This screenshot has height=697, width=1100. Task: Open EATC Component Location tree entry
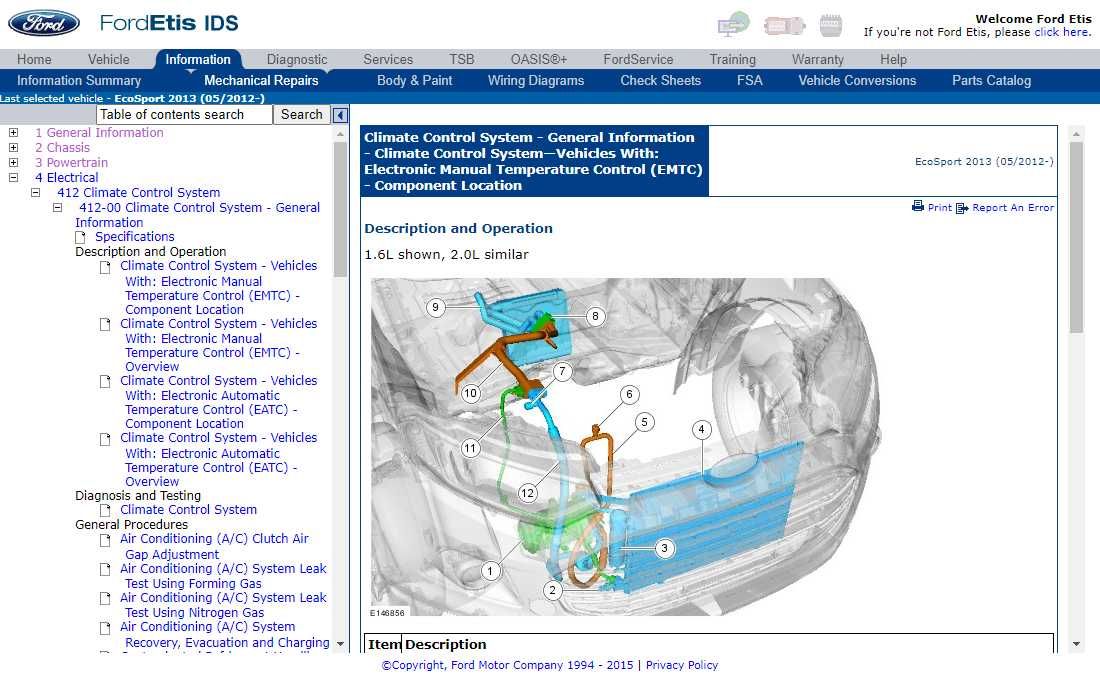[218, 402]
